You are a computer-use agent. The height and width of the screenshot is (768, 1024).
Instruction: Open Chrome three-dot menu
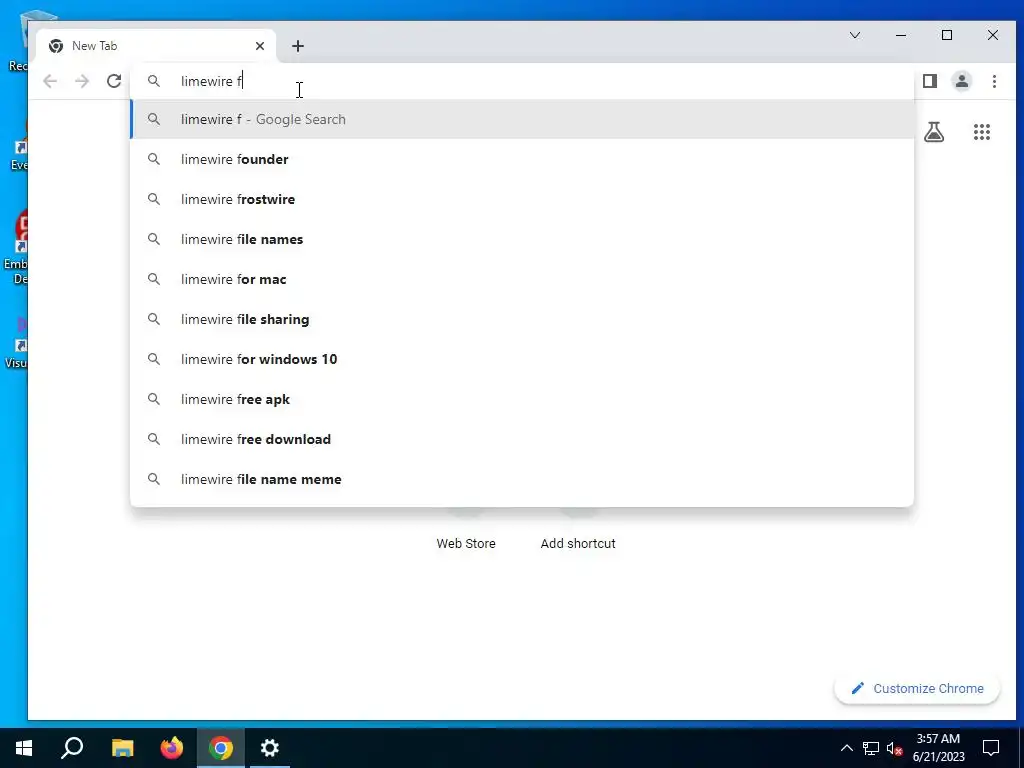pos(994,81)
